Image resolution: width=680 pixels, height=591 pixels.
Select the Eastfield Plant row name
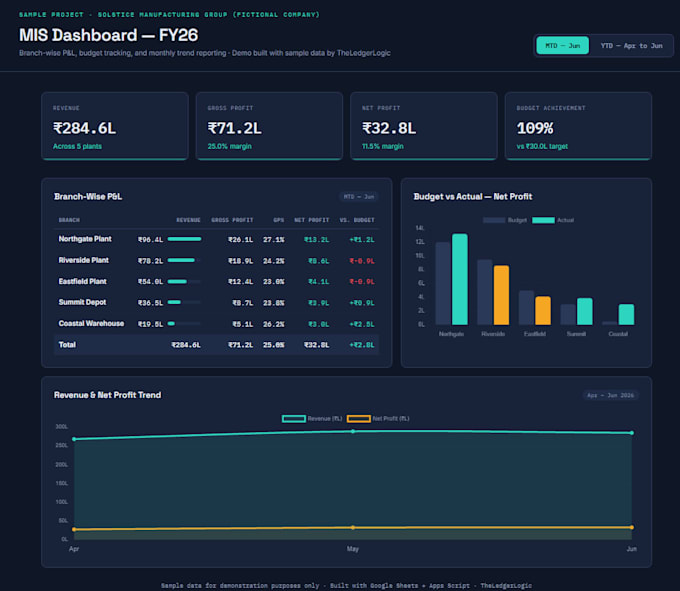[x=82, y=281]
